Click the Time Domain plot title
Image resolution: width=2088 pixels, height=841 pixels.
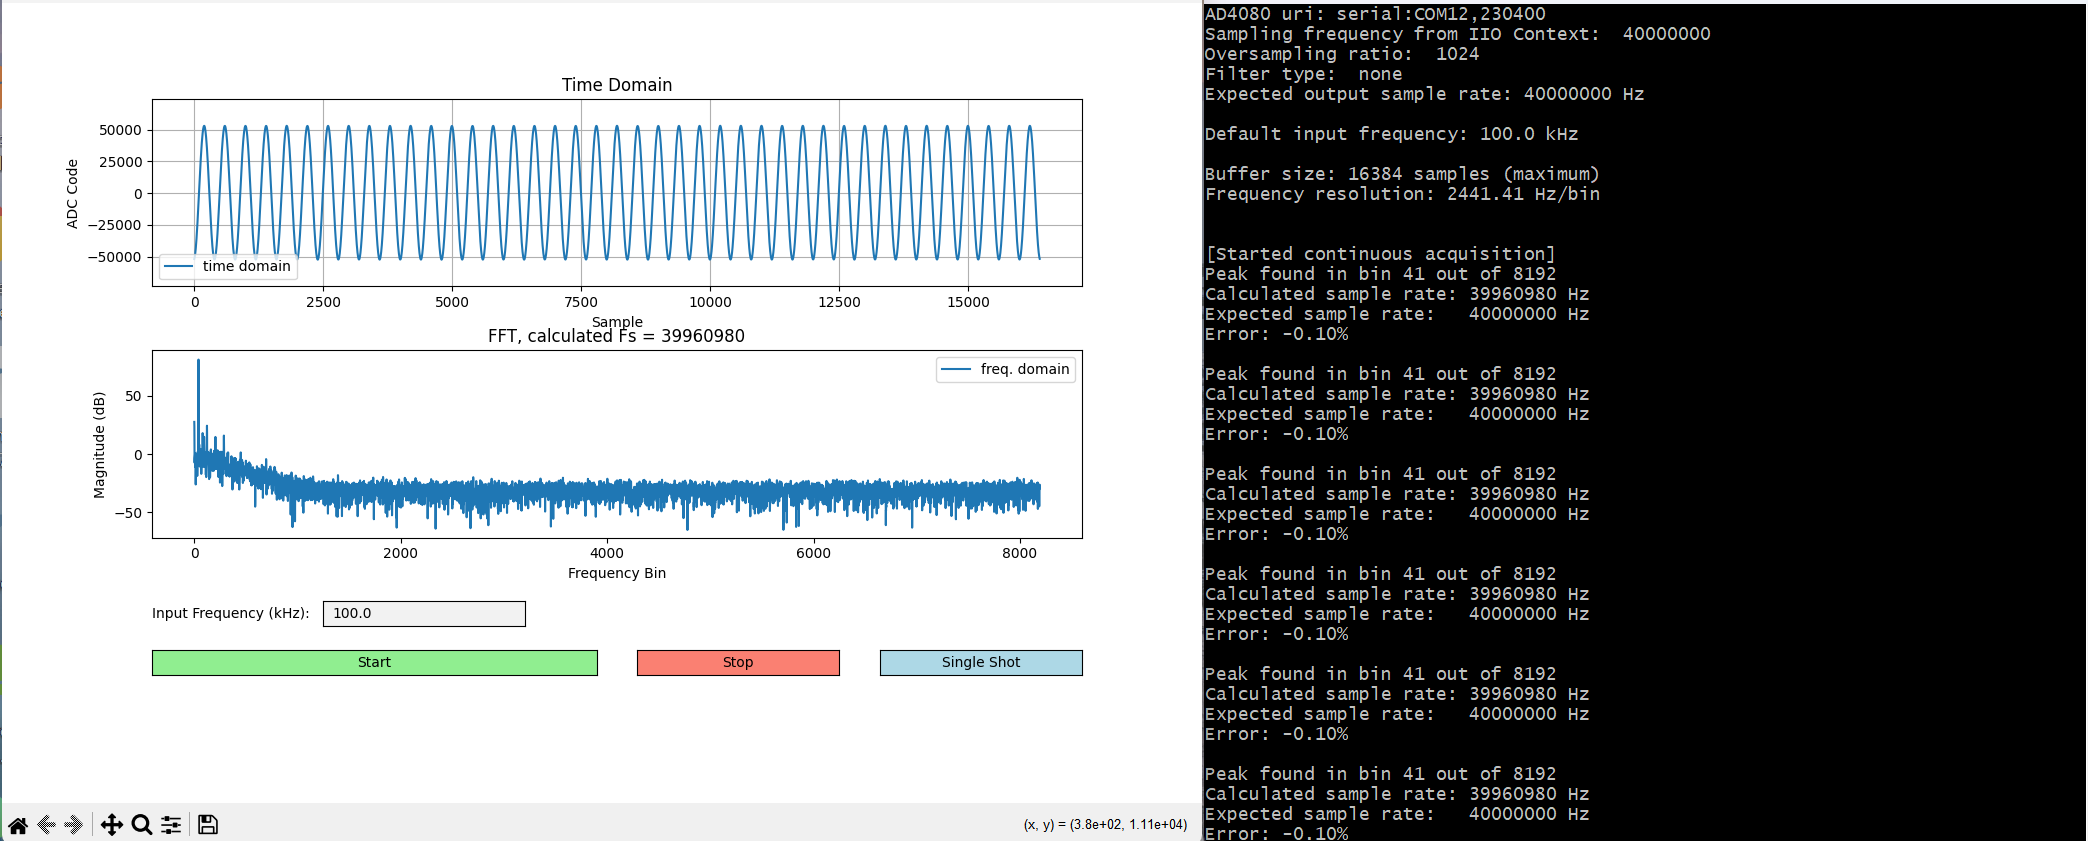617,85
